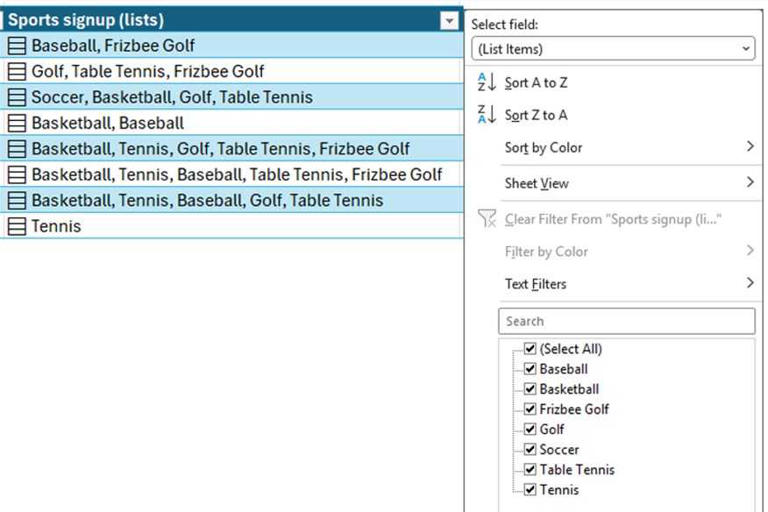Select the cell text Baseball, Frizbee Golf

pyautogui.click(x=113, y=46)
